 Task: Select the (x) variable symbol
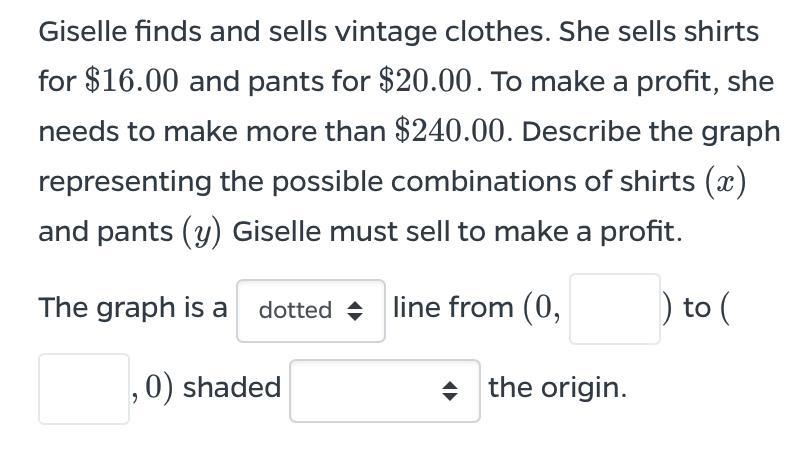pyautogui.click(x=726, y=182)
